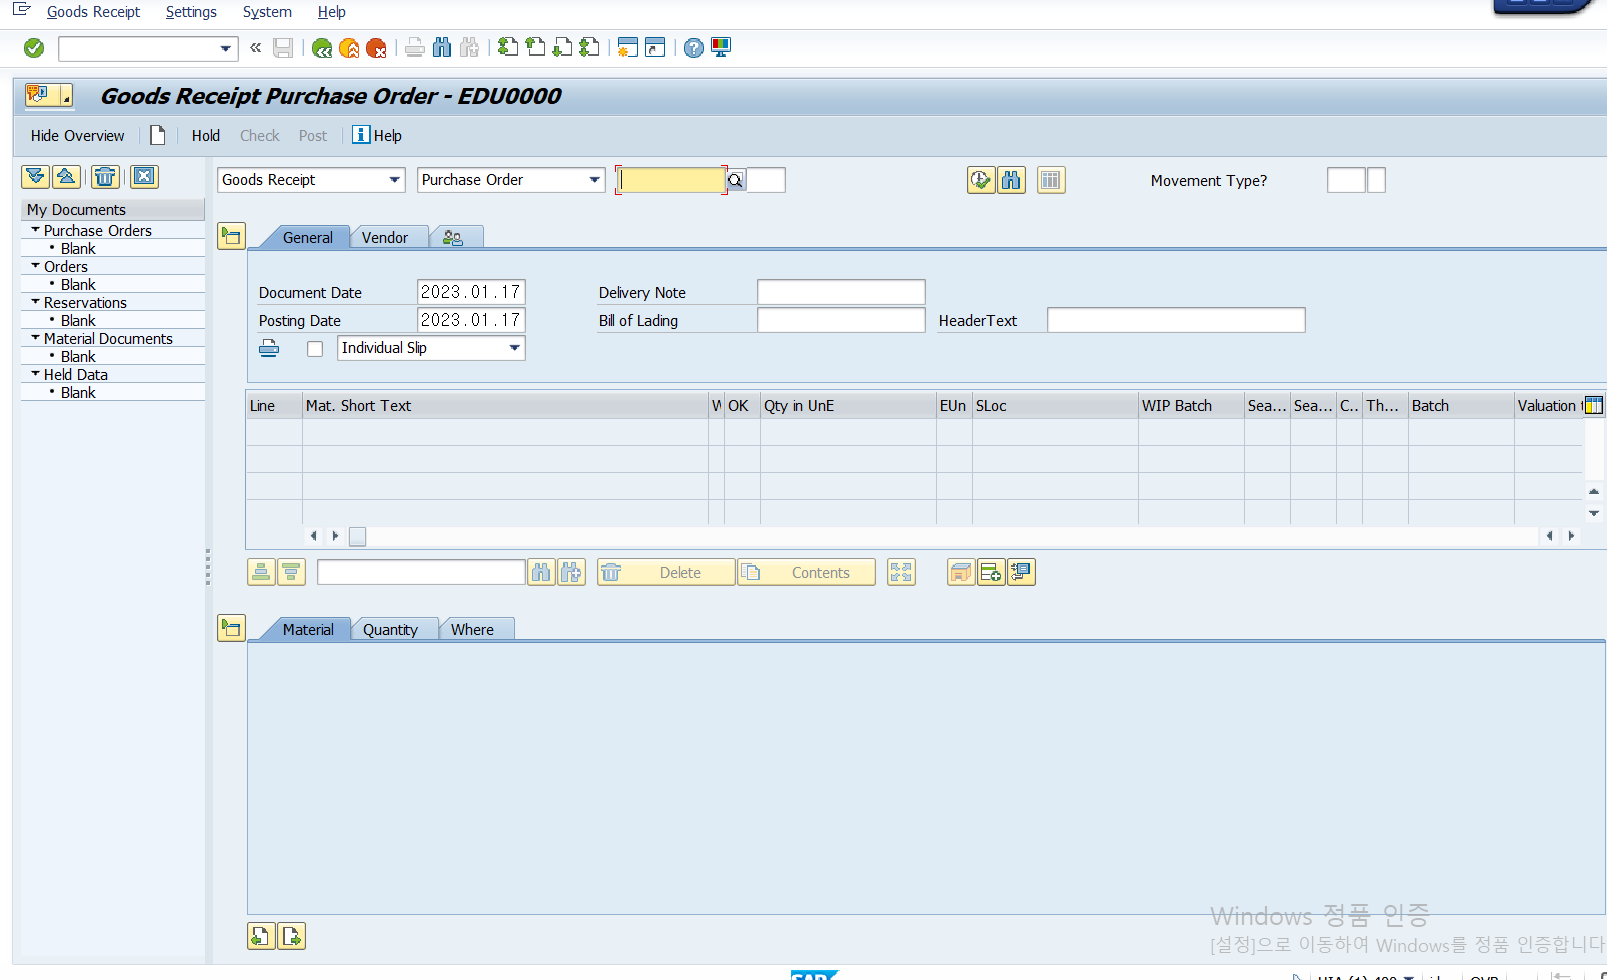
Task: Click the First page navigation icon
Action: click(x=508, y=47)
